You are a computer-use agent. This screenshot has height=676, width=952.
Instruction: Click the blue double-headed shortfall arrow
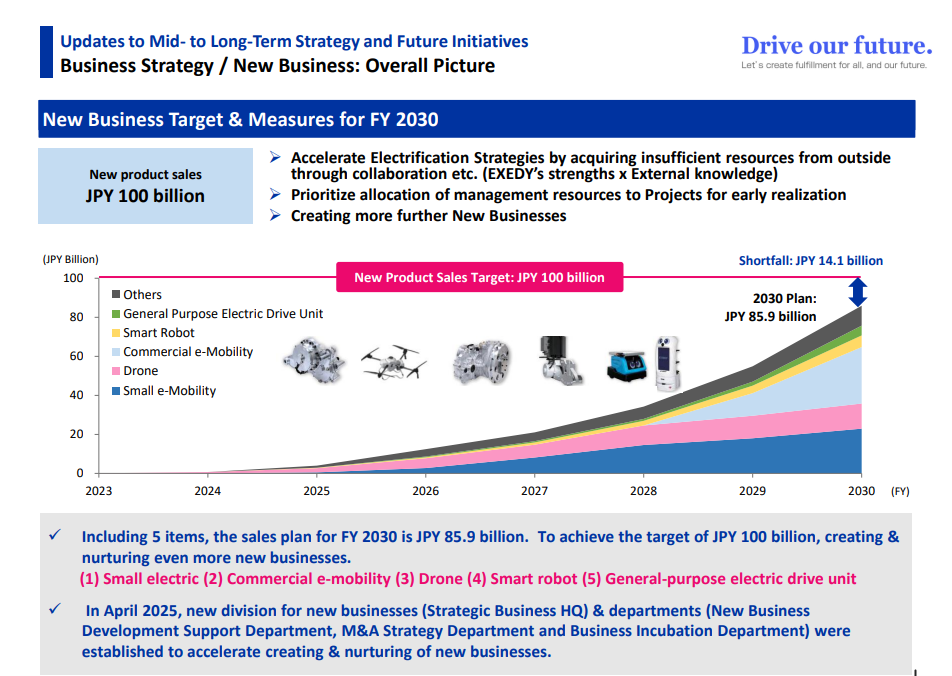[858, 293]
